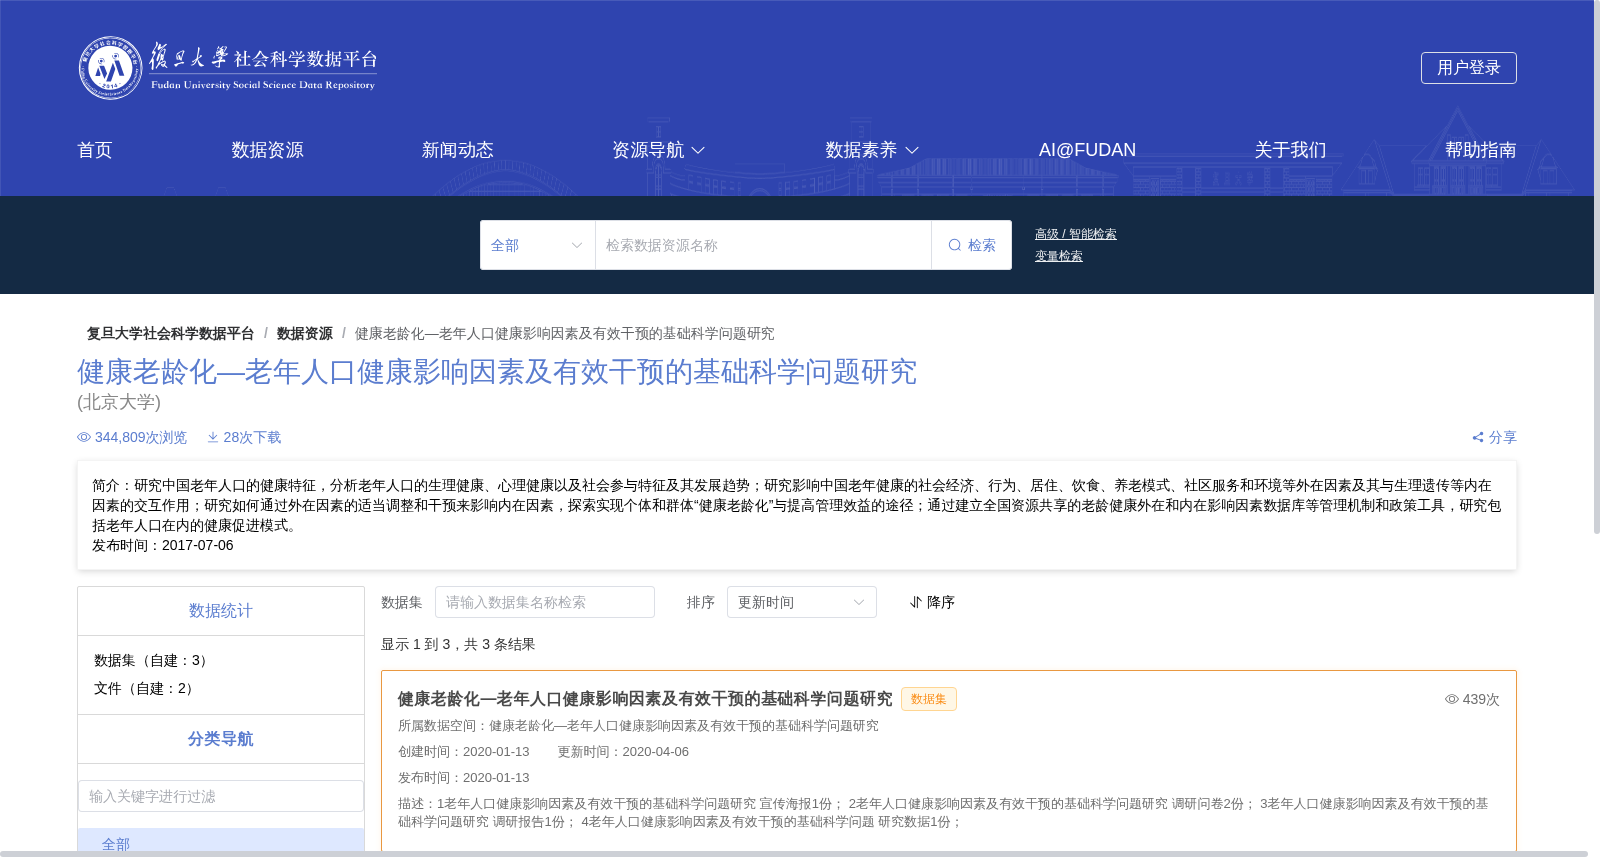Viewport: 1600px width, 857px height.
Task: Click the 数据集 orange tag label
Action: pos(929,699)
